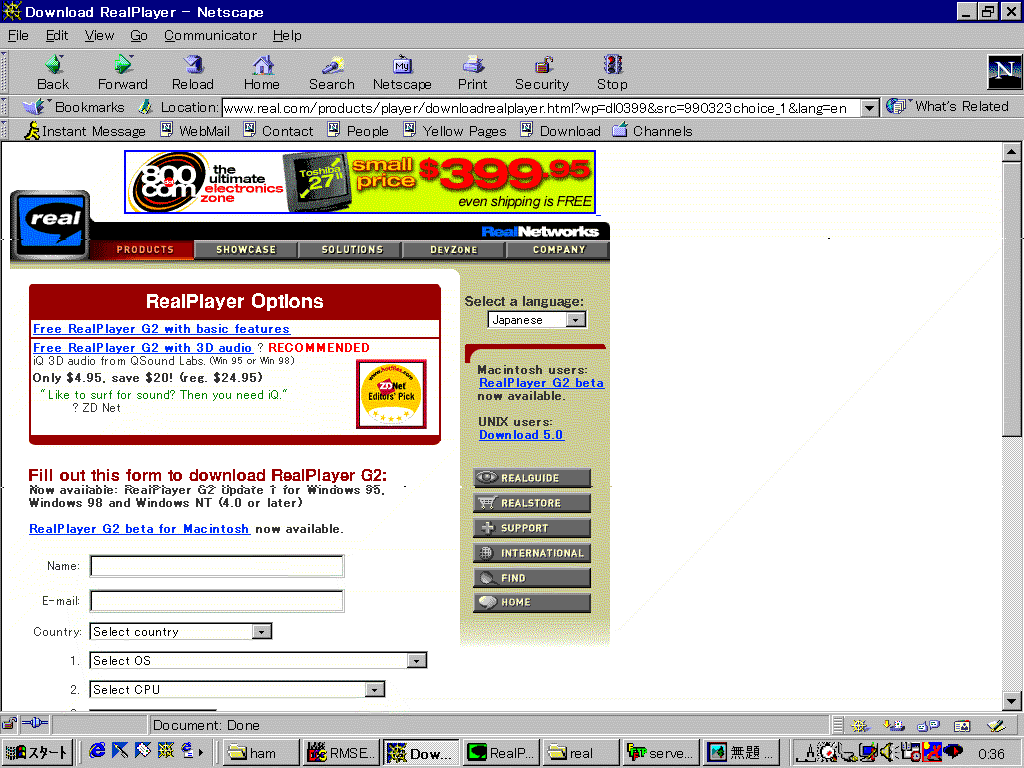Open the WebMail bookmark
This screenshot has width=1024, height=768.
[195, 131]
